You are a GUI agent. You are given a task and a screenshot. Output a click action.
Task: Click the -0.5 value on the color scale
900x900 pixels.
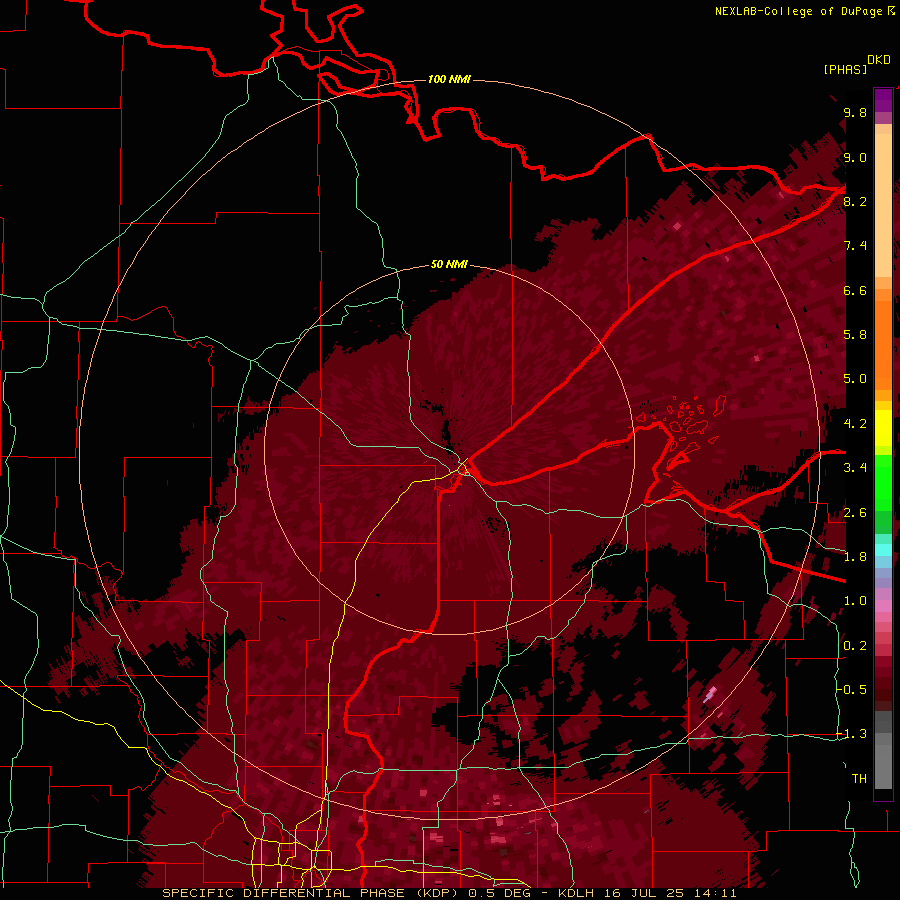[x=852, y=690]
